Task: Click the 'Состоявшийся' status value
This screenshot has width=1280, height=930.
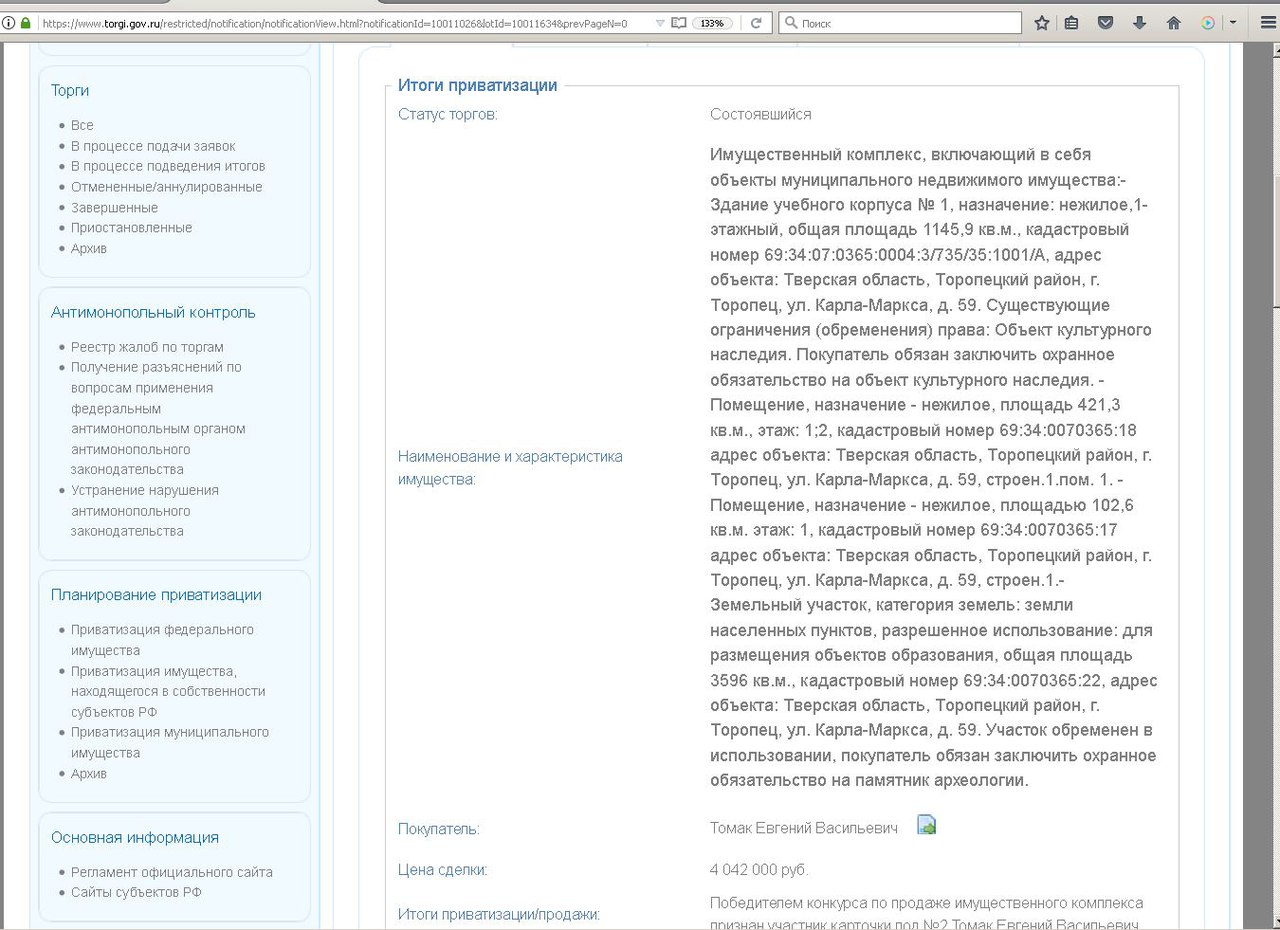Action: [x=761, y=114]
